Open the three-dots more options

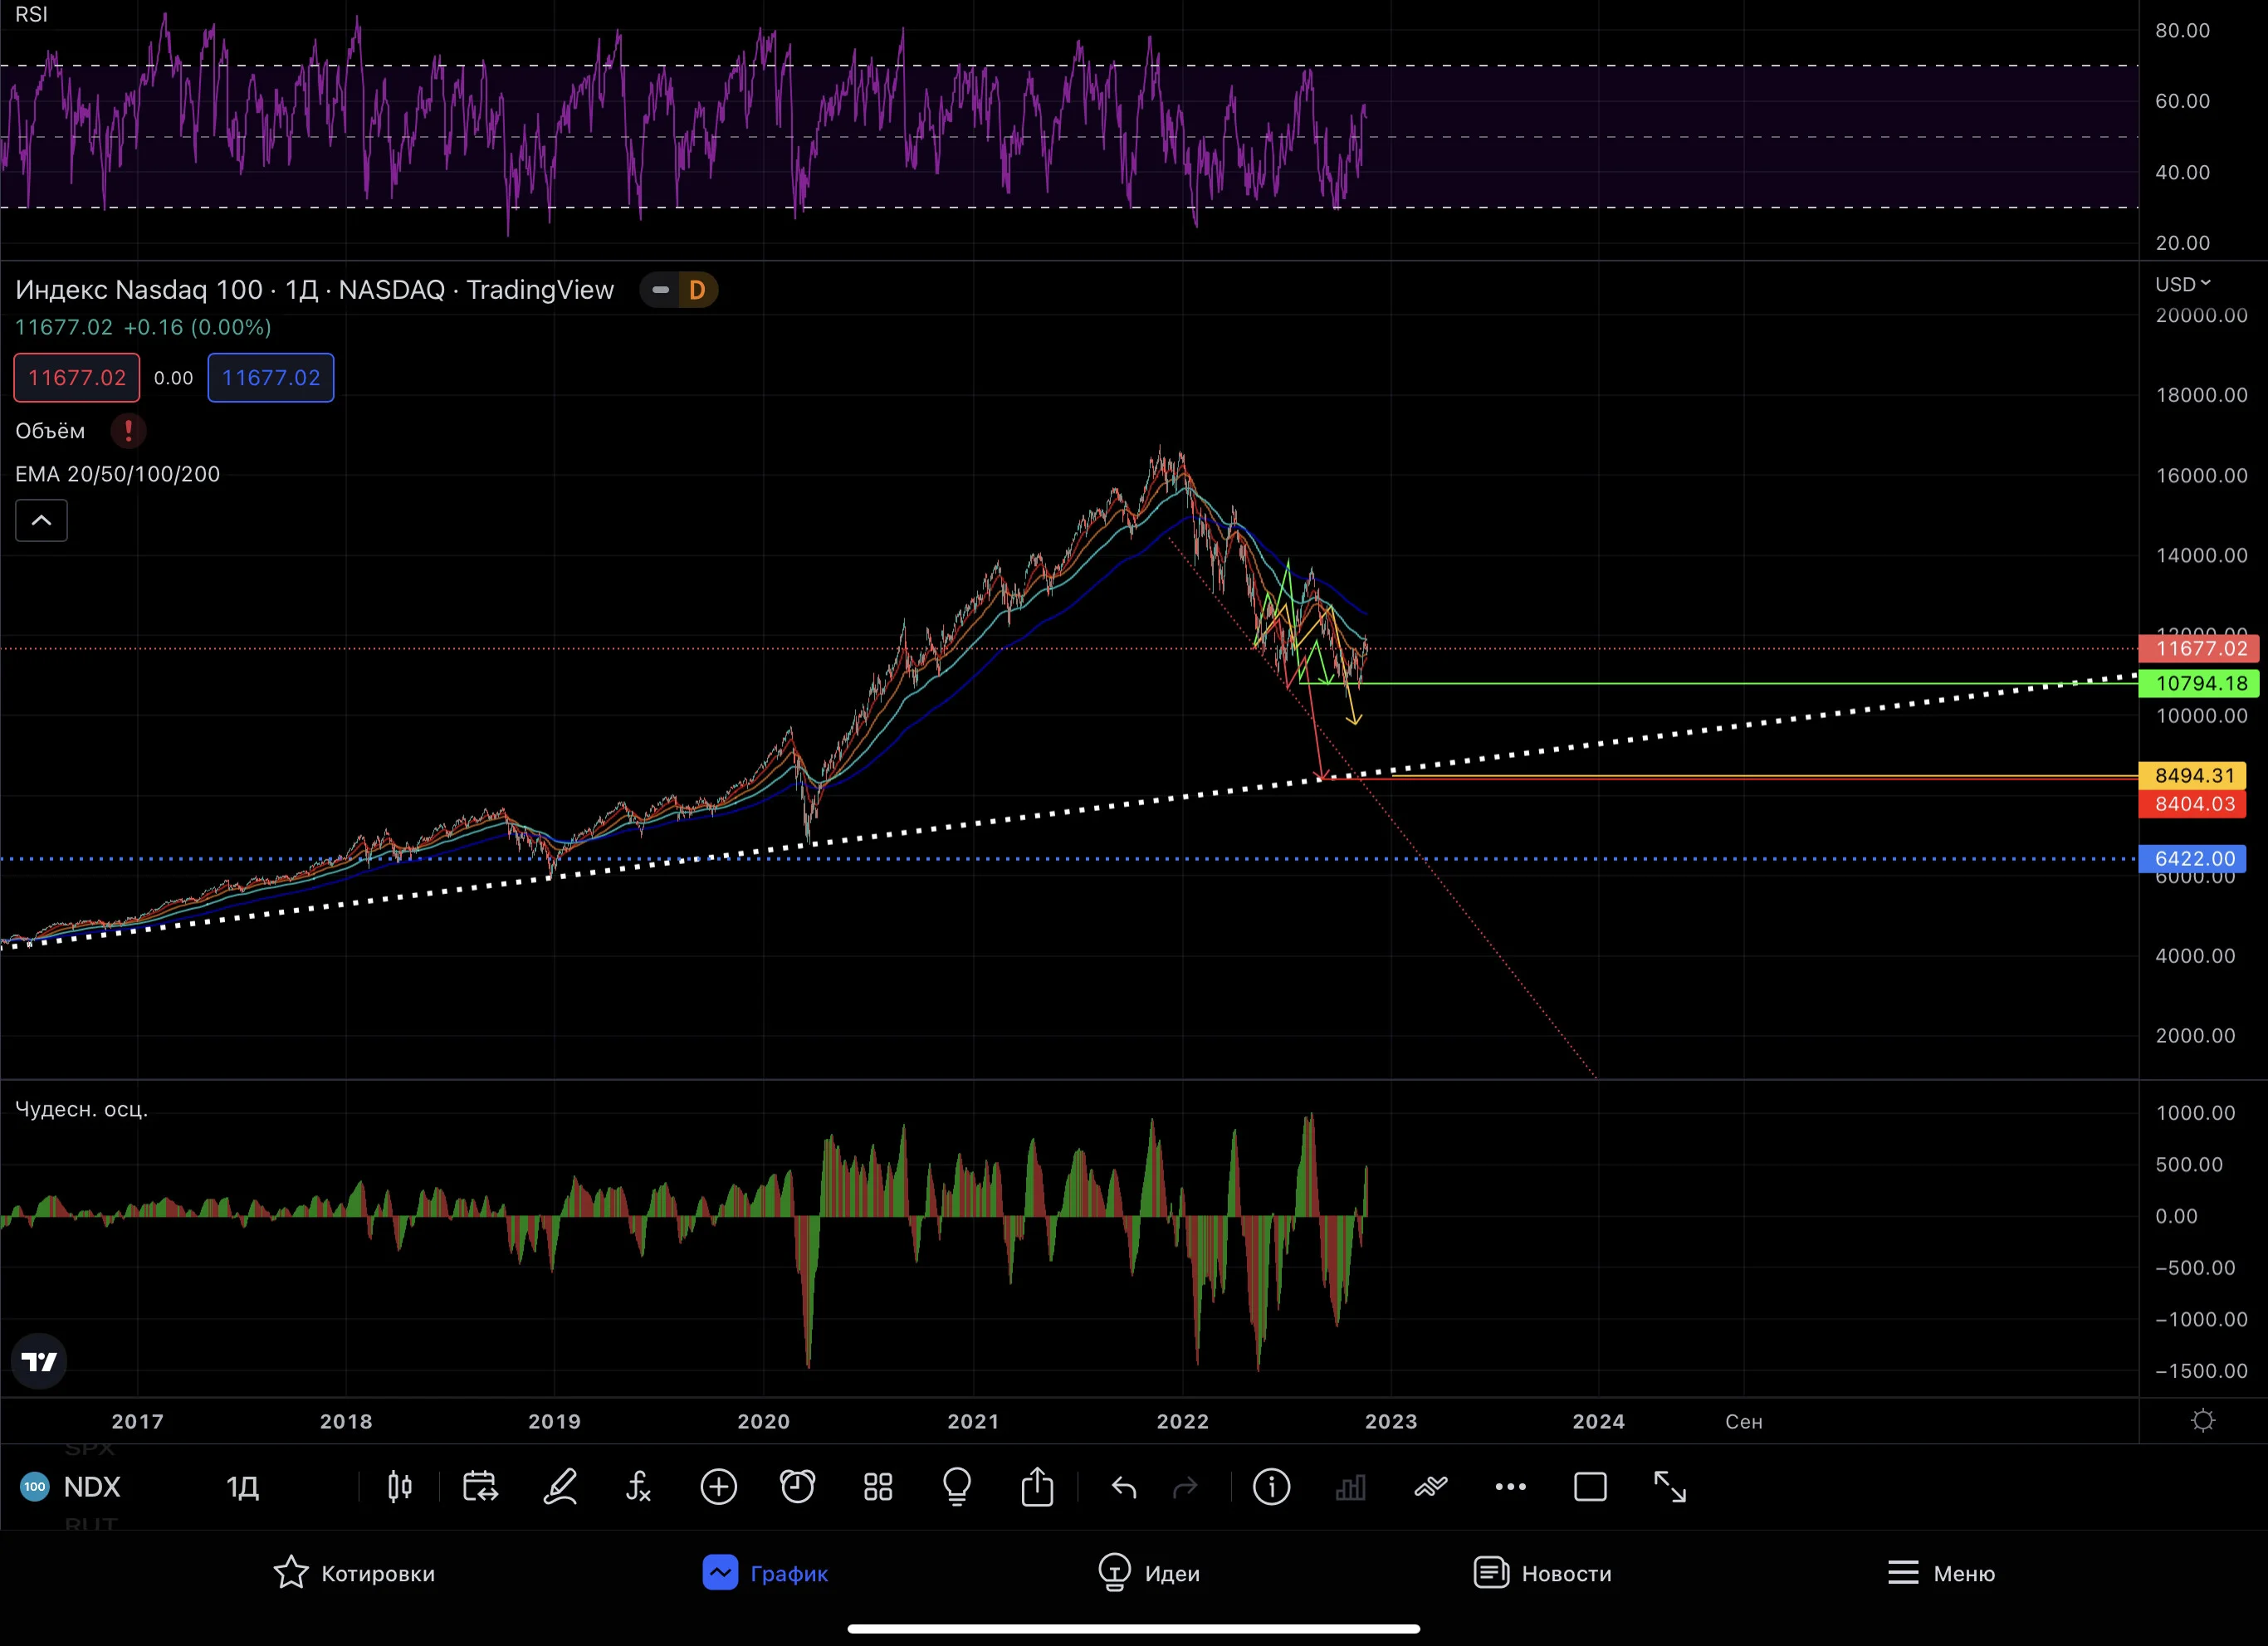[1510, 1487]
